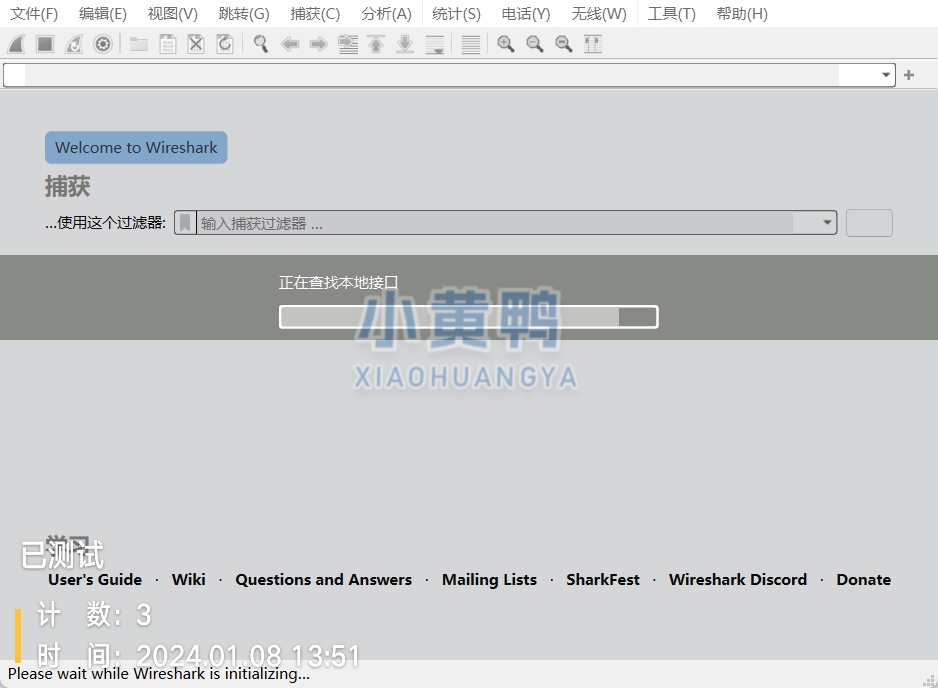Open the Donate link
Image resolution: width=938 pixels, height=688 pixels.
pos(864,580)
